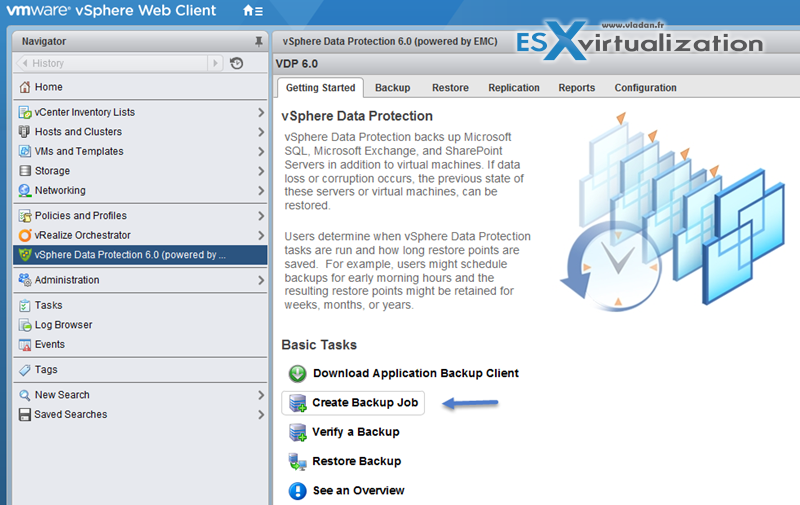Click the Policies and Profiles icon

coord(24,216)
